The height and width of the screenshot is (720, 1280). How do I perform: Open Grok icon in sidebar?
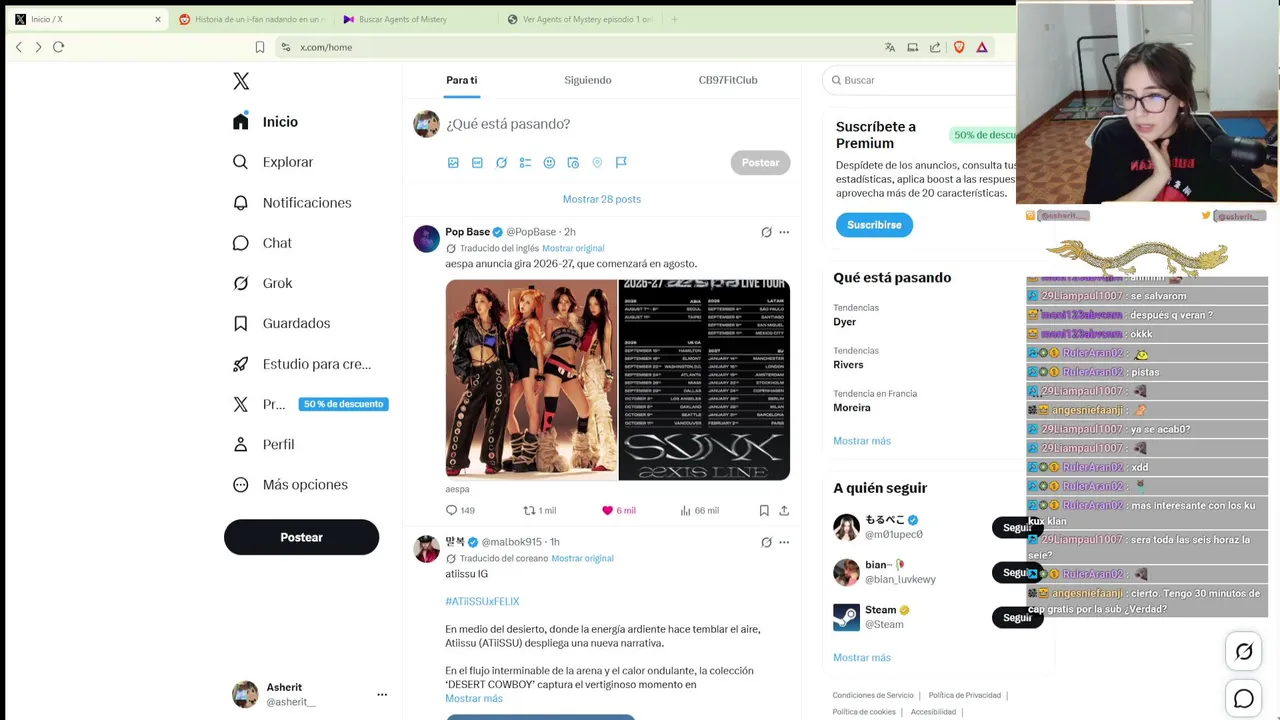tap(241, 283)
